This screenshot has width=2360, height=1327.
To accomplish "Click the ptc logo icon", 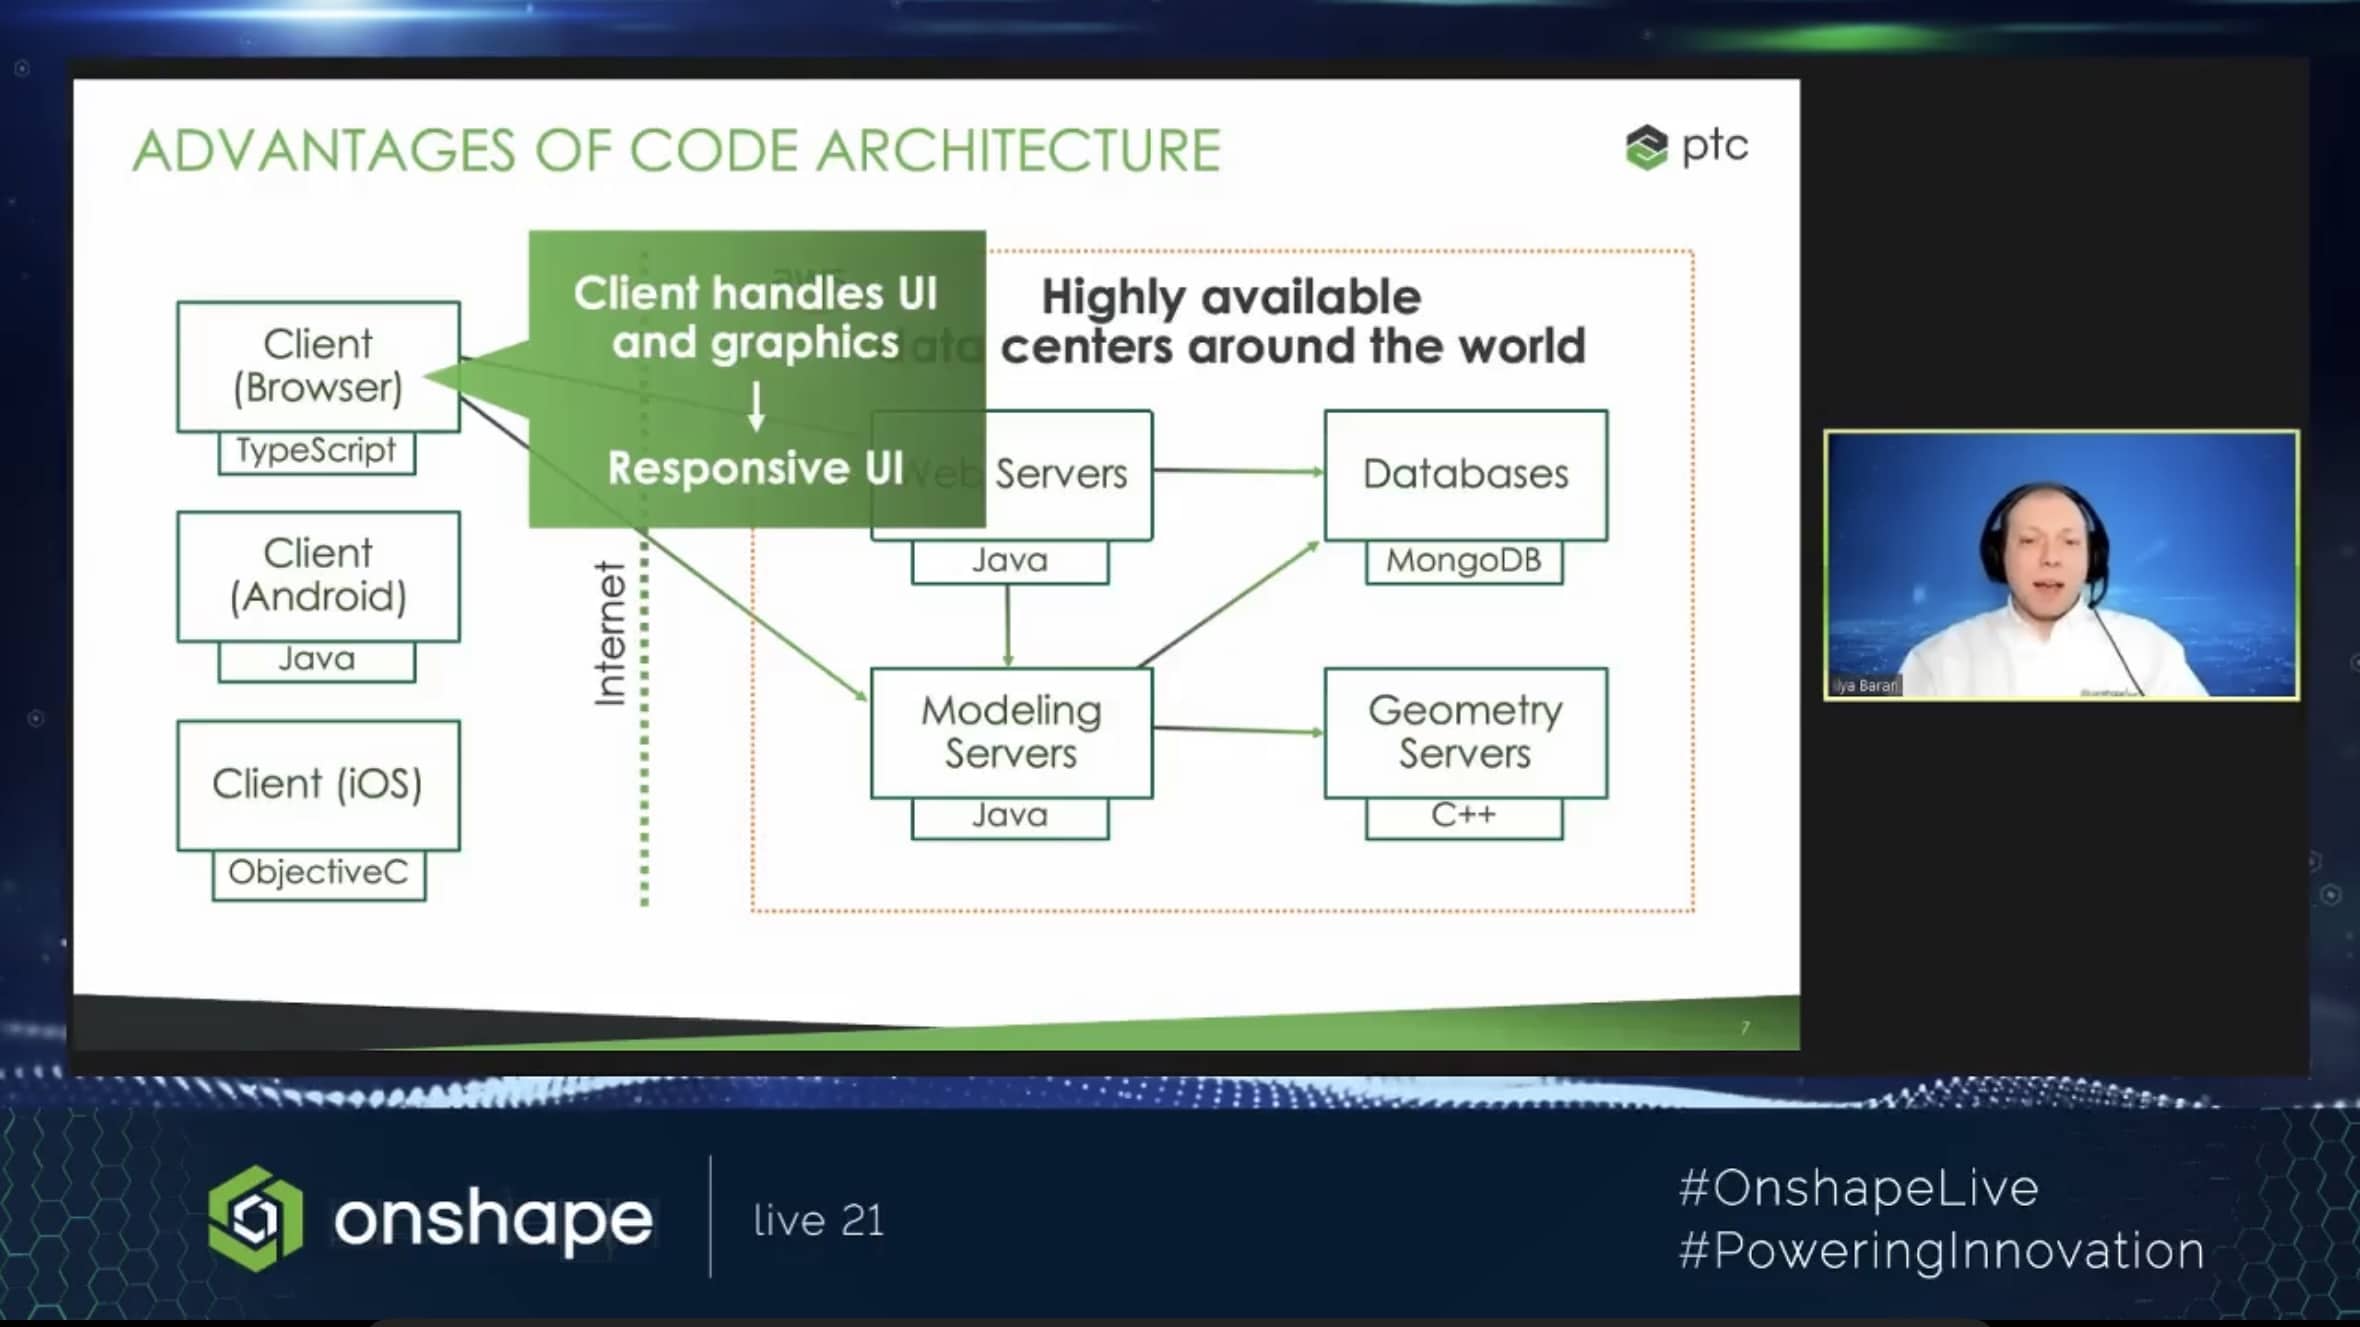I will (1646, 148).
